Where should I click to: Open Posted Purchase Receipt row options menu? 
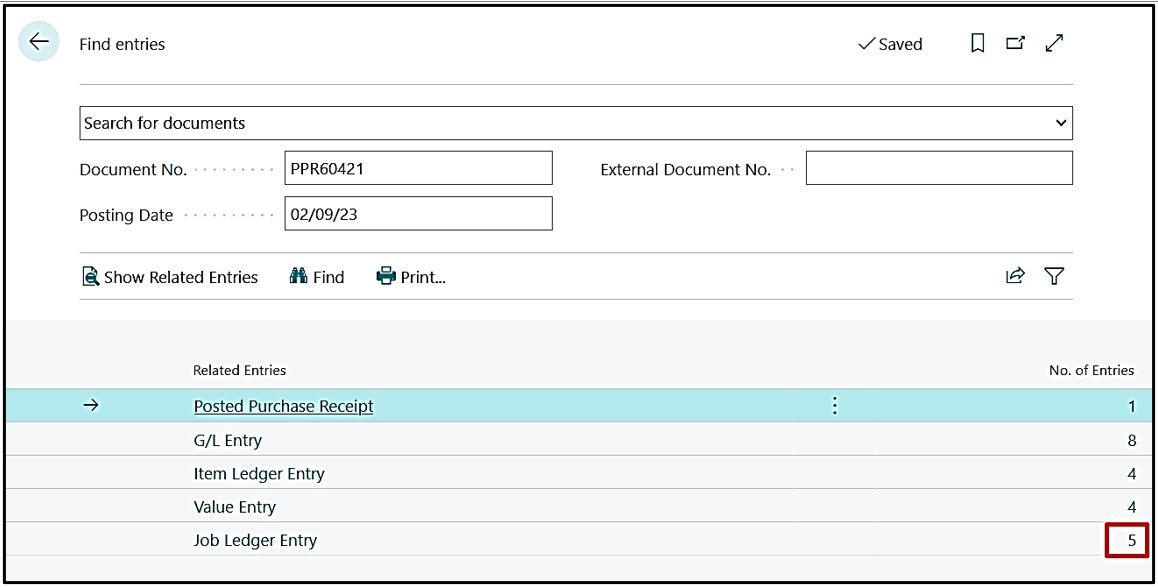(x=835, y=406)
